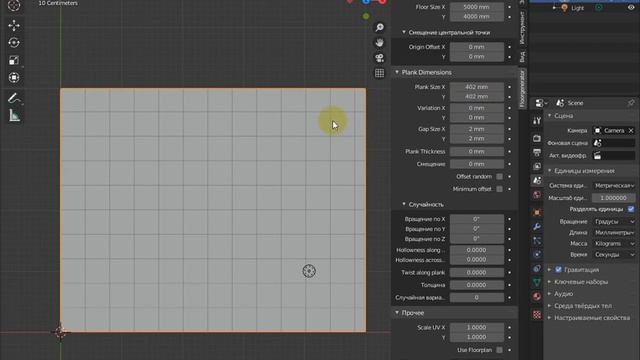Open the Время Секунды dropdown
Image resolution: width=640 pixels, height=360 pixels.
tap(613, 254)
